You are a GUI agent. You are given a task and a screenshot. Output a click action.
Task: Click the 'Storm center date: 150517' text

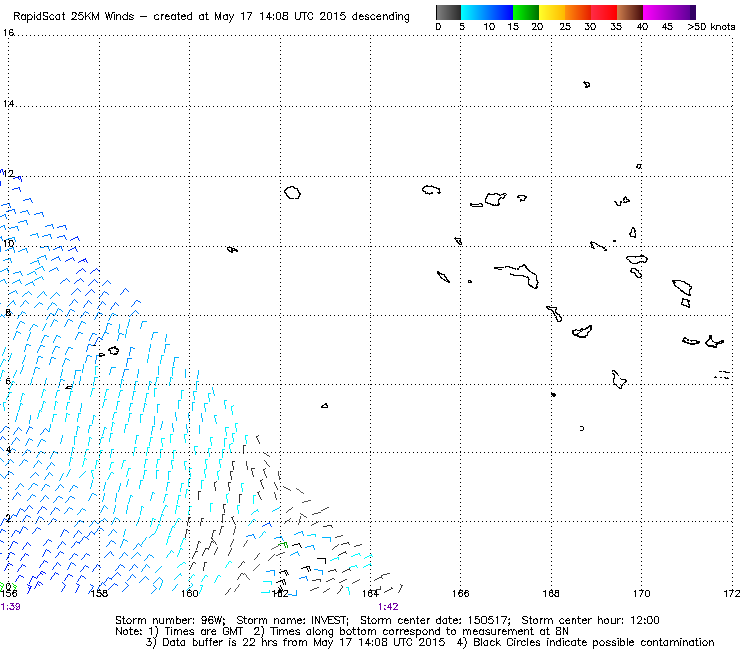(x=435, y=620)
